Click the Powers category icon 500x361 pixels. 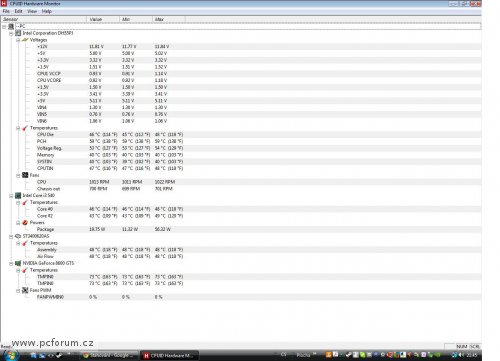(x=25, y=222)
